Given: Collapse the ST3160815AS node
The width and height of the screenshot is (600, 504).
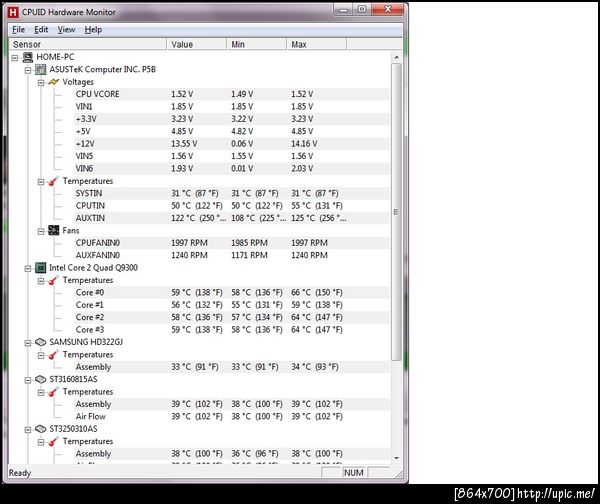Looking at the screenshot, I should coord(28,380).
